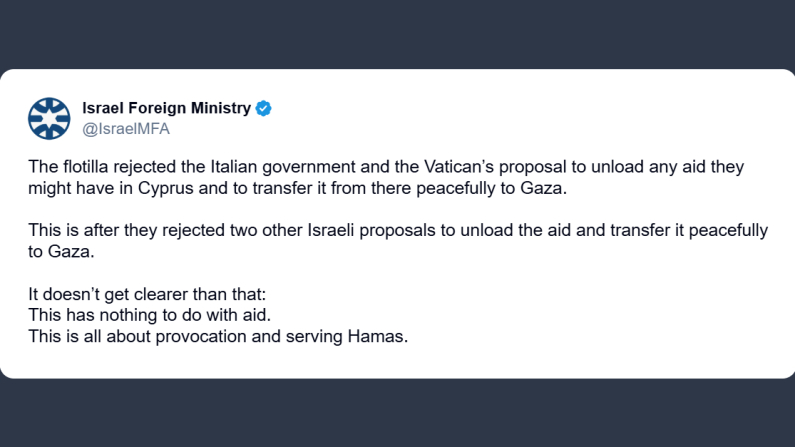Open the Israel Foreign Ministry display name
This screenshot has width=795, height=447.
click(x=166, y=108)
